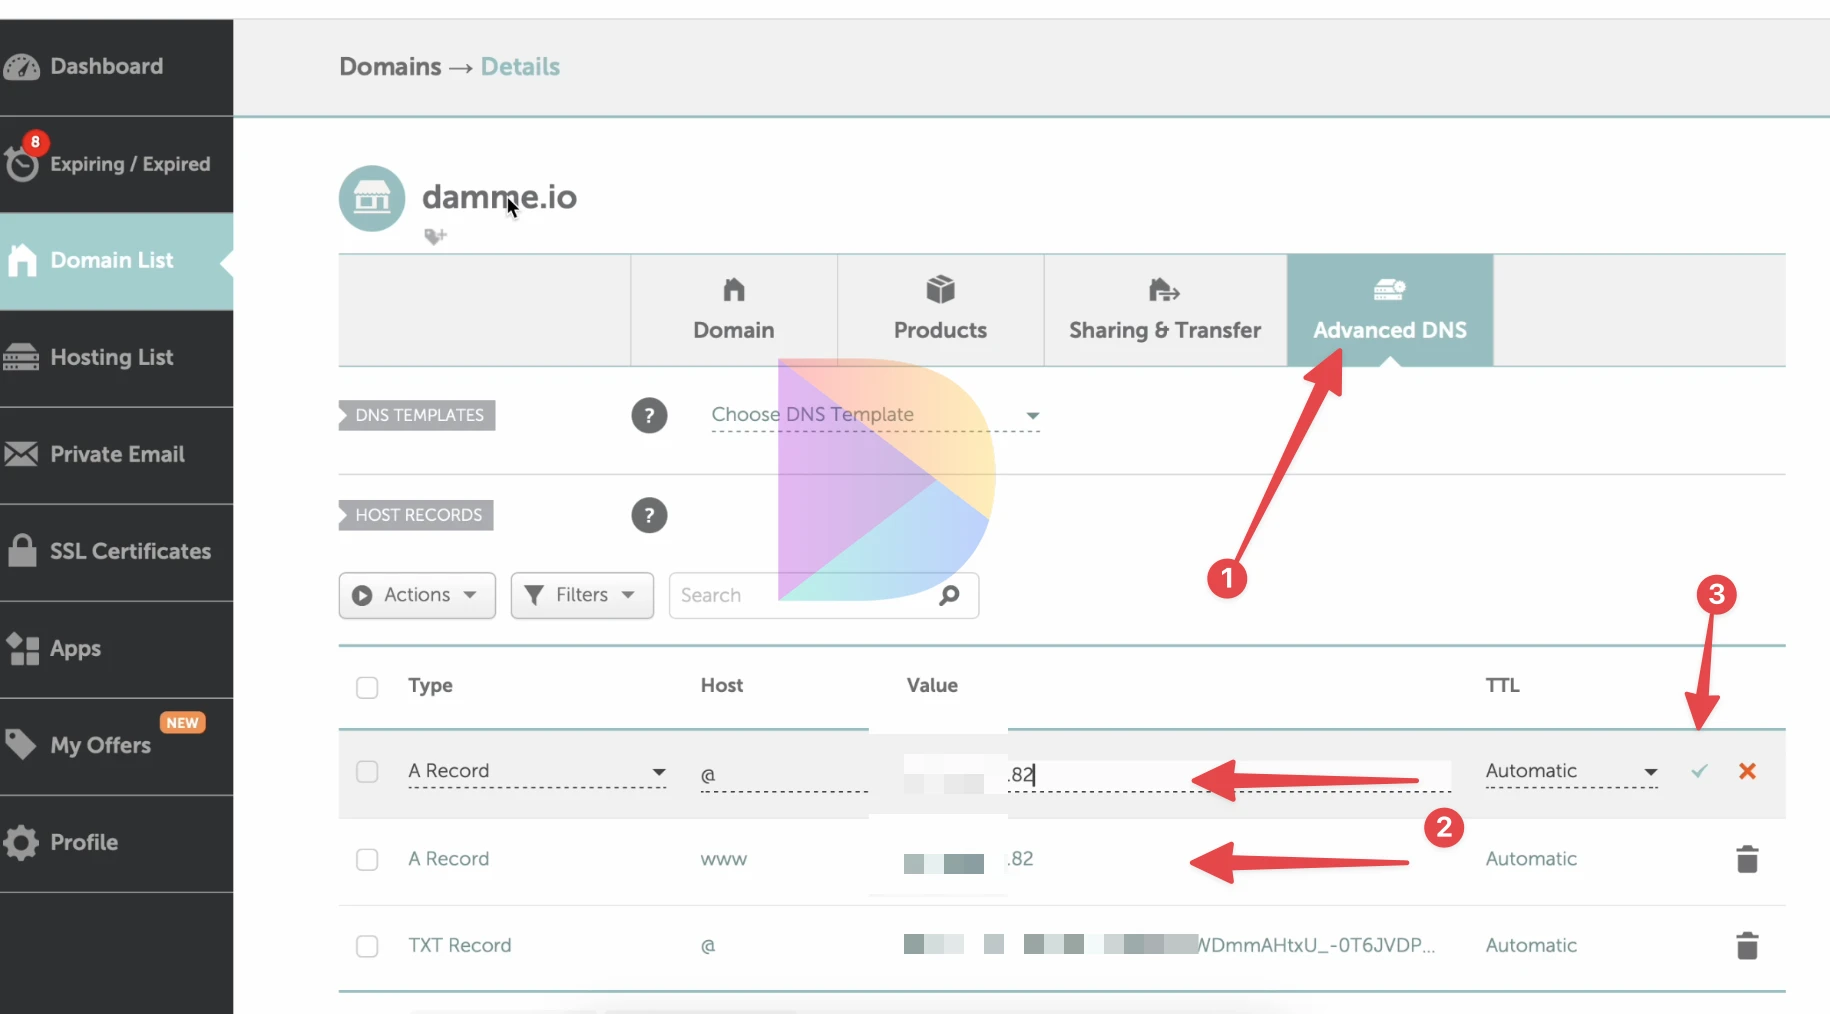Delete the TXT Record with trash icon

[1747, 945]
